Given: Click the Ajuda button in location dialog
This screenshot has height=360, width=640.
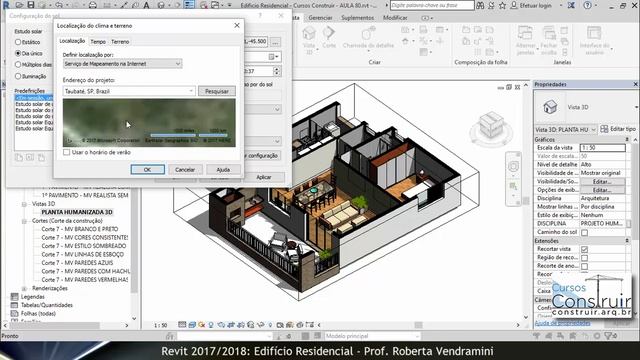Looking at the screenshot, I should point(223,169).
